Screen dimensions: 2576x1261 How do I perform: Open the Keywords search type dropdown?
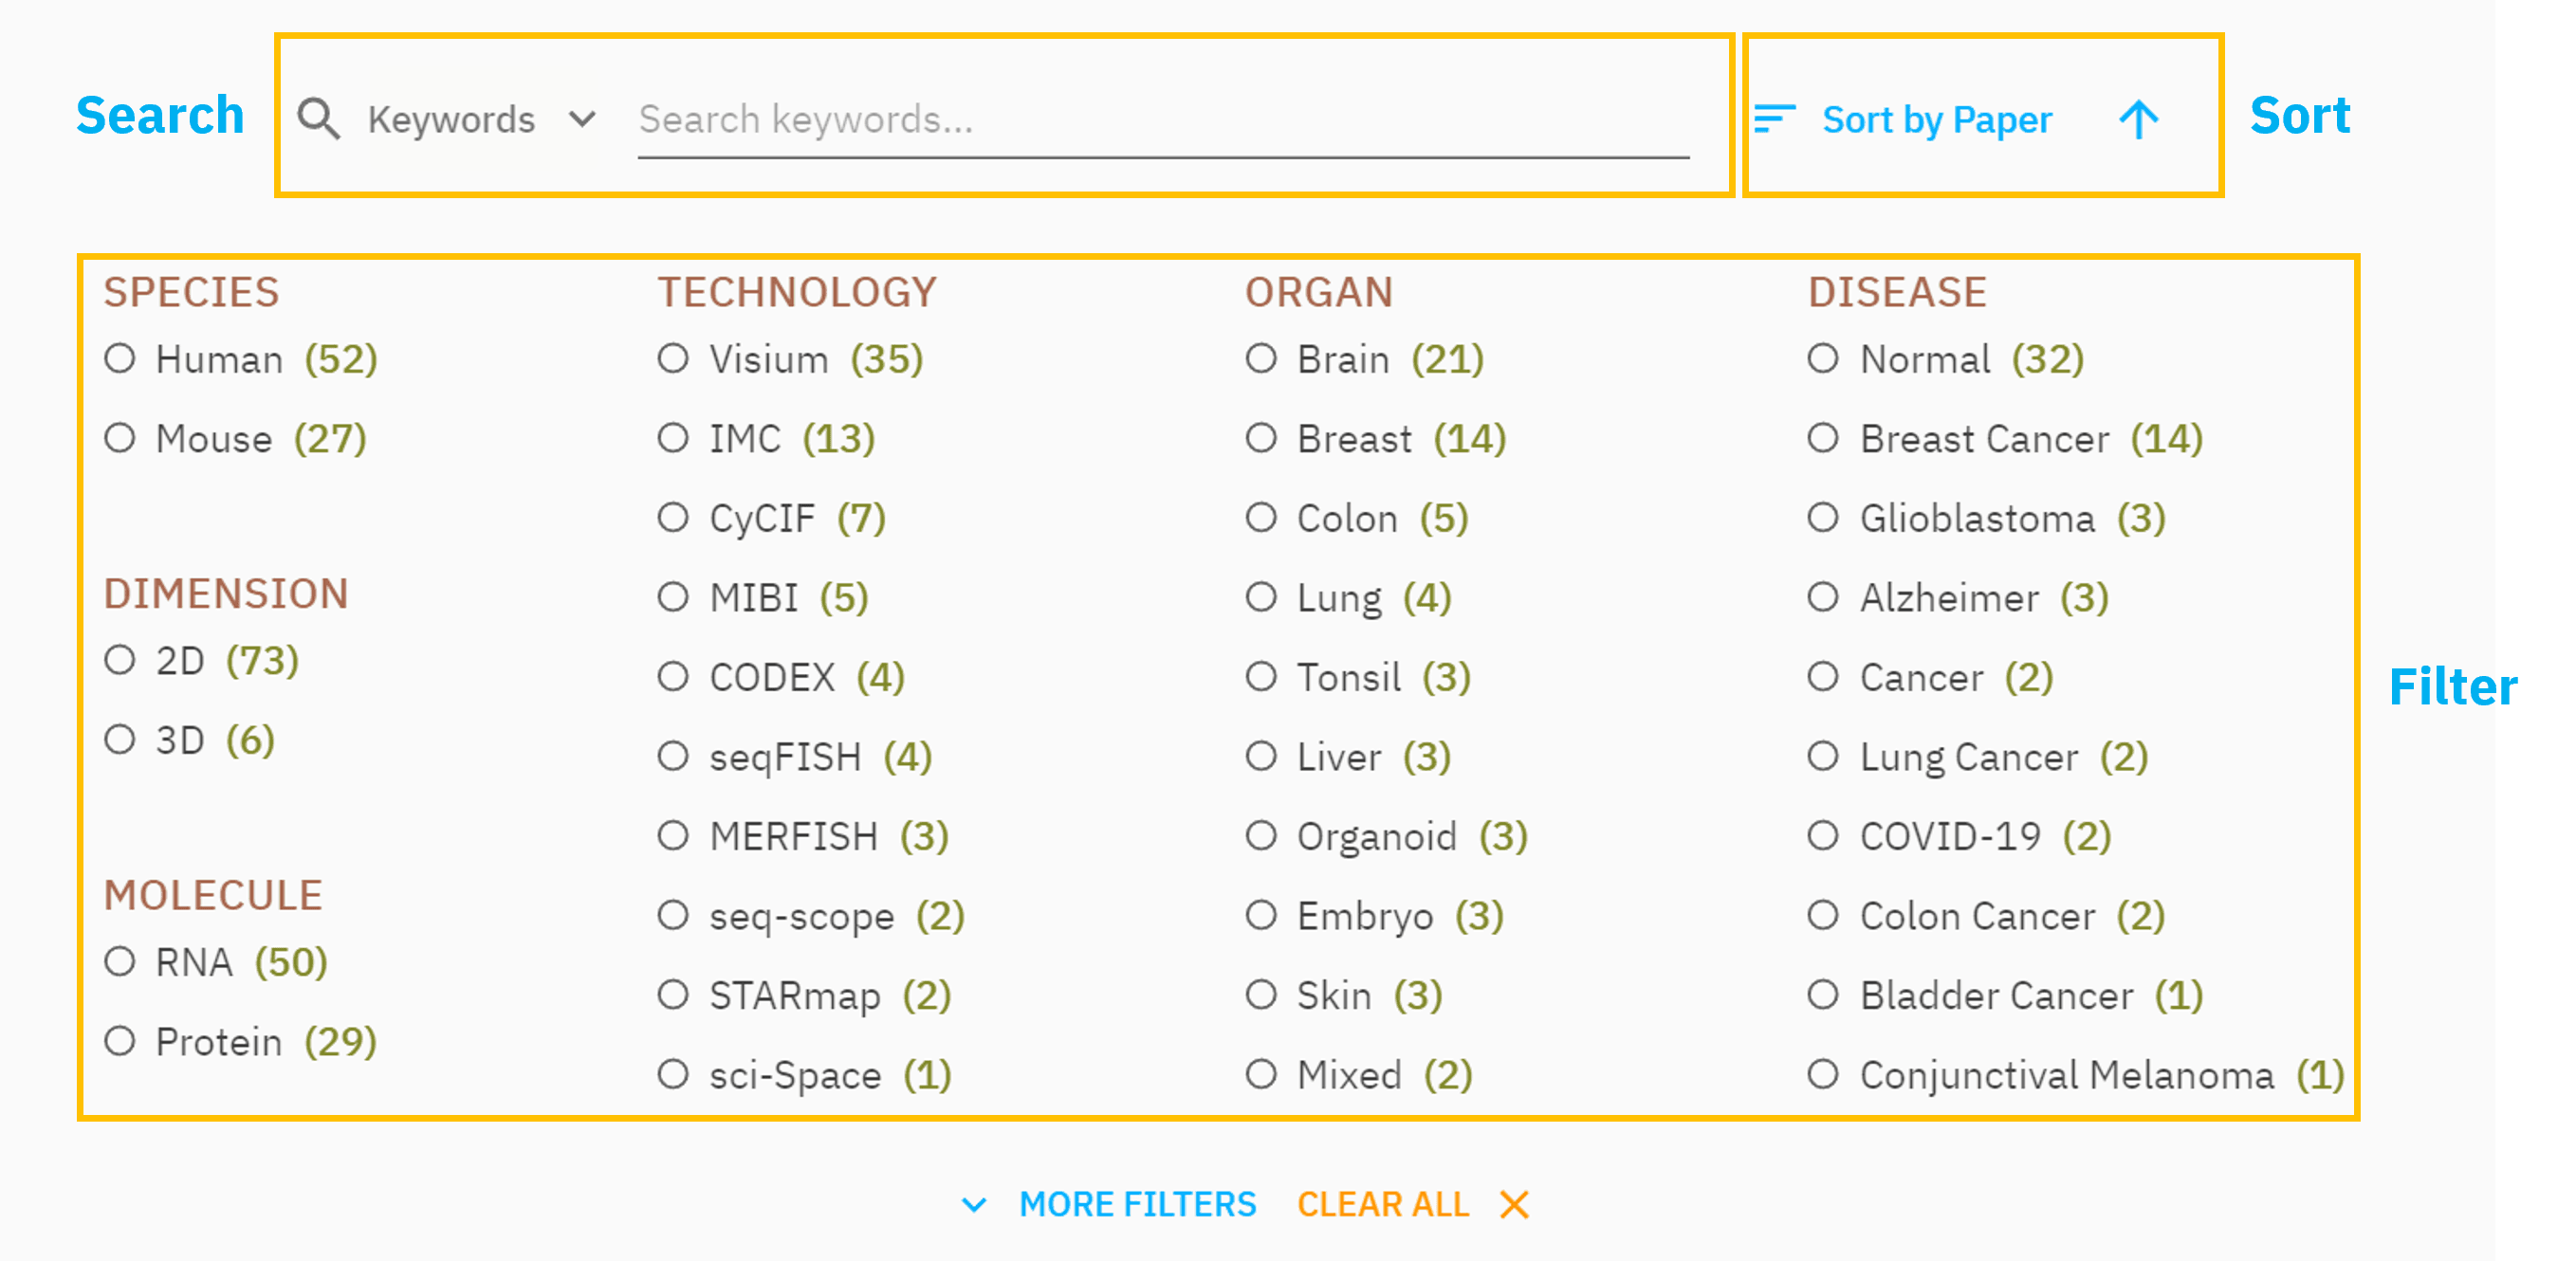(x=482, y=120)
